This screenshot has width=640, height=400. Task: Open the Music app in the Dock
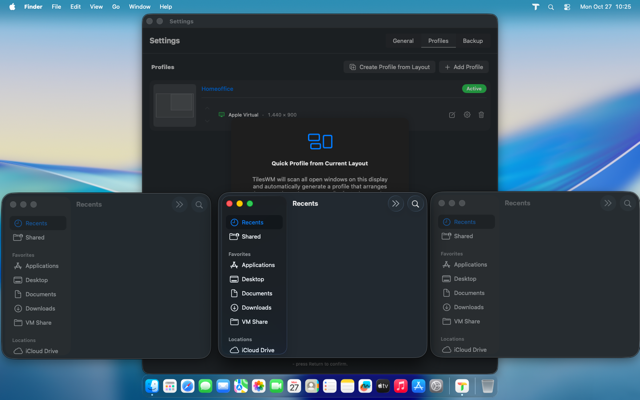click(401, 386)
